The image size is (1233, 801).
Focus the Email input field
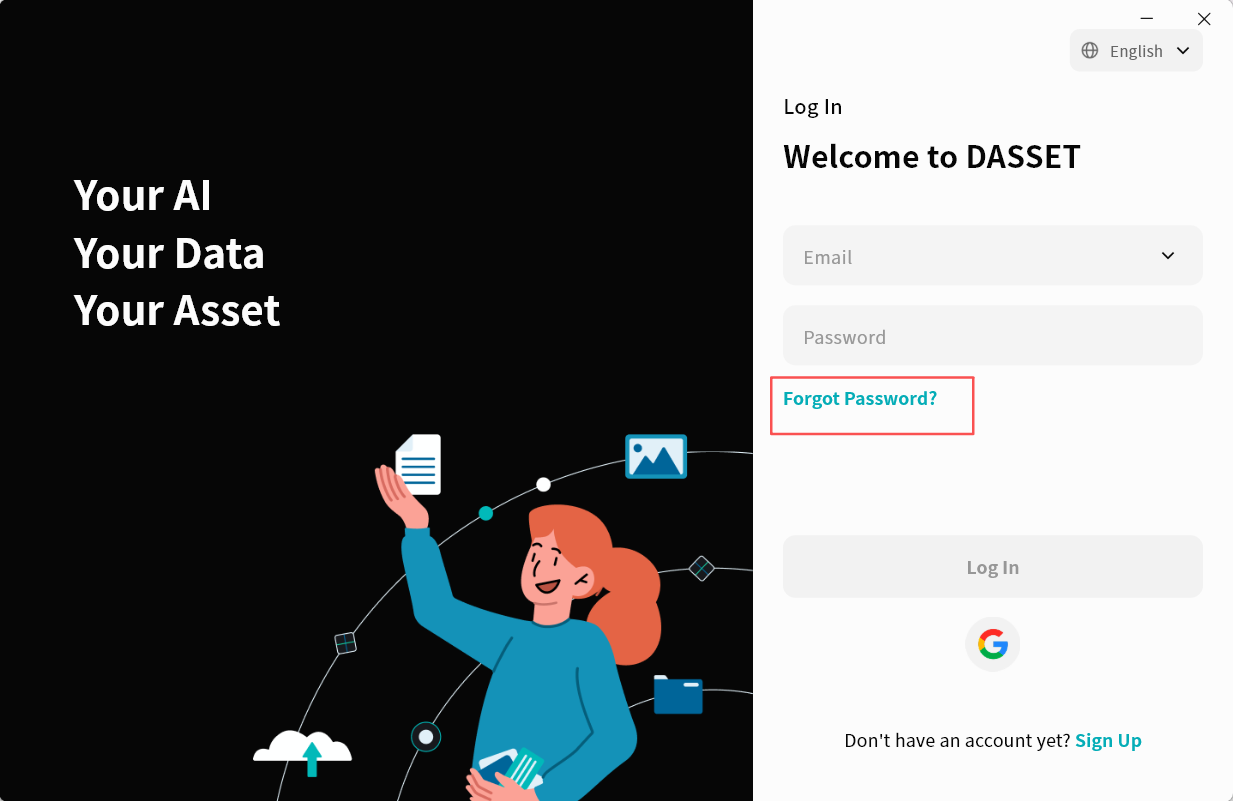click(x=970, y=256)
